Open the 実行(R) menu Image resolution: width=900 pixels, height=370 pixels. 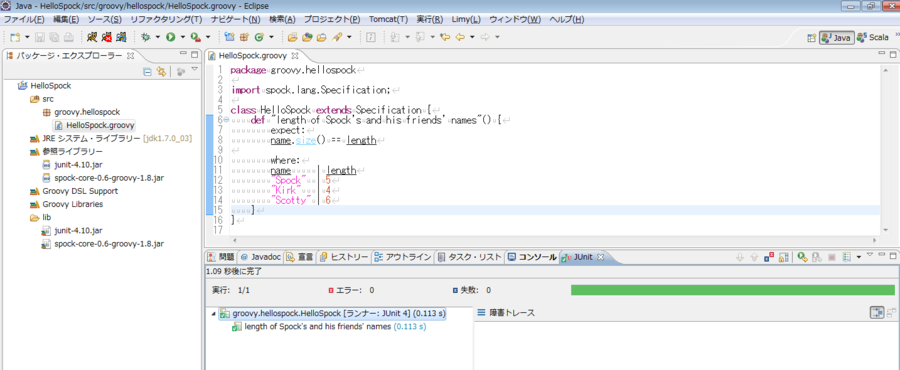[x=429, y=20]
